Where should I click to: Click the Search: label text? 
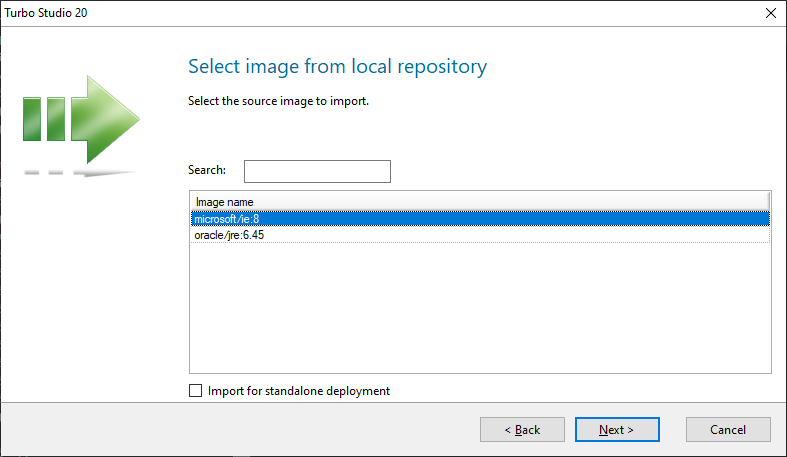click(207, 170)
